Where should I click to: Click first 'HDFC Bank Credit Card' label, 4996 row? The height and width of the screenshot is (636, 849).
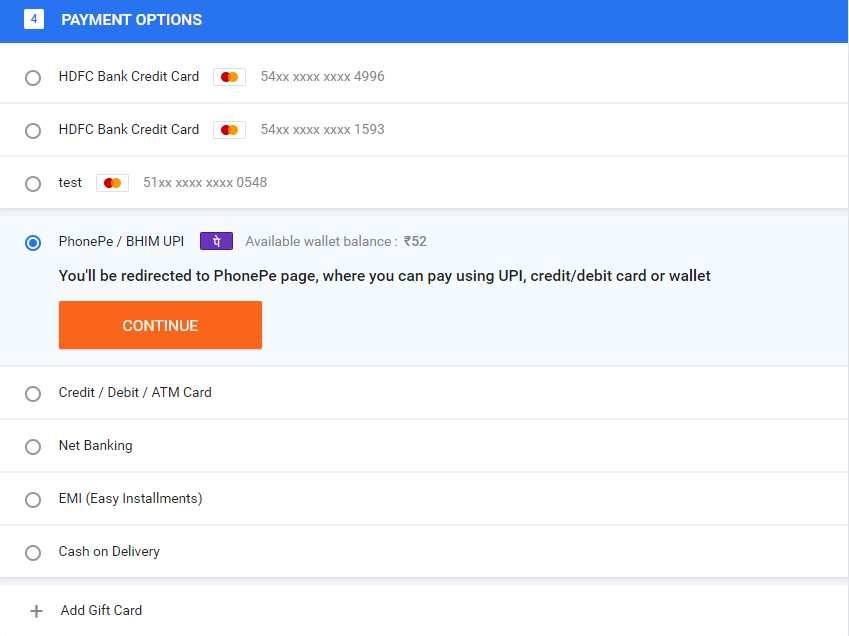(129, 76)
